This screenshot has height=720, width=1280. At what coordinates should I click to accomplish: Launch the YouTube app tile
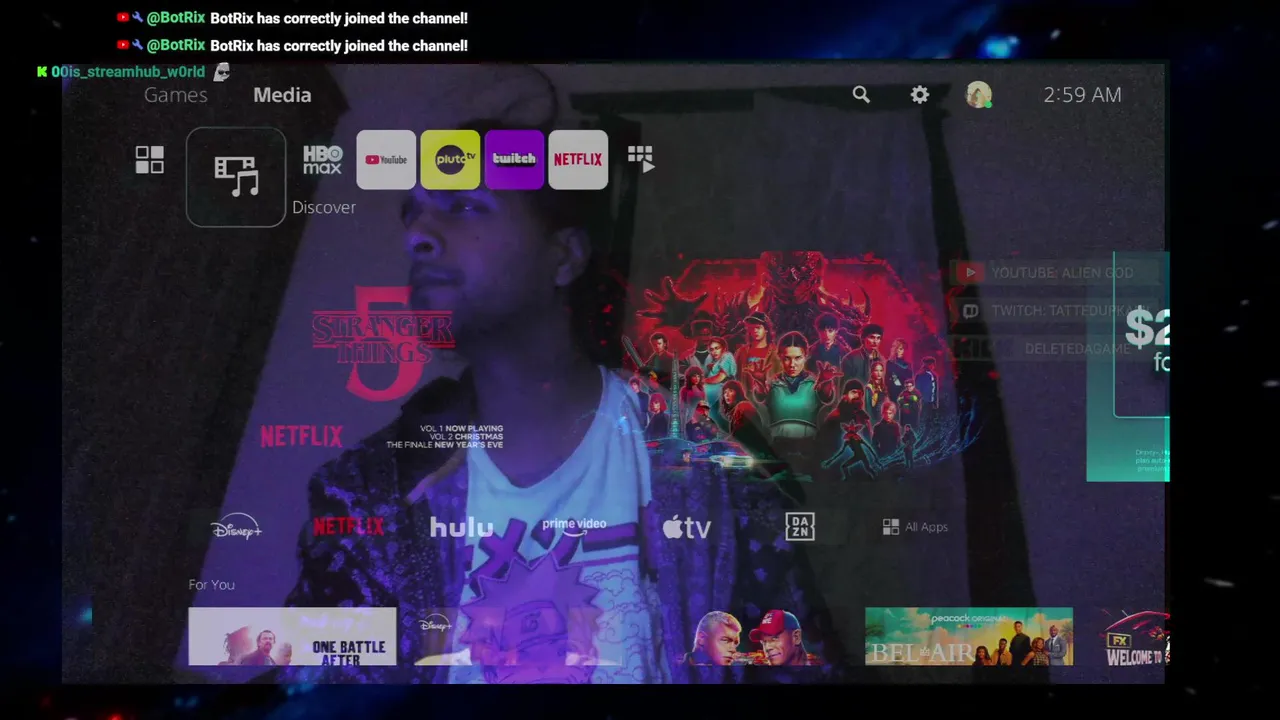click(386, 160)
